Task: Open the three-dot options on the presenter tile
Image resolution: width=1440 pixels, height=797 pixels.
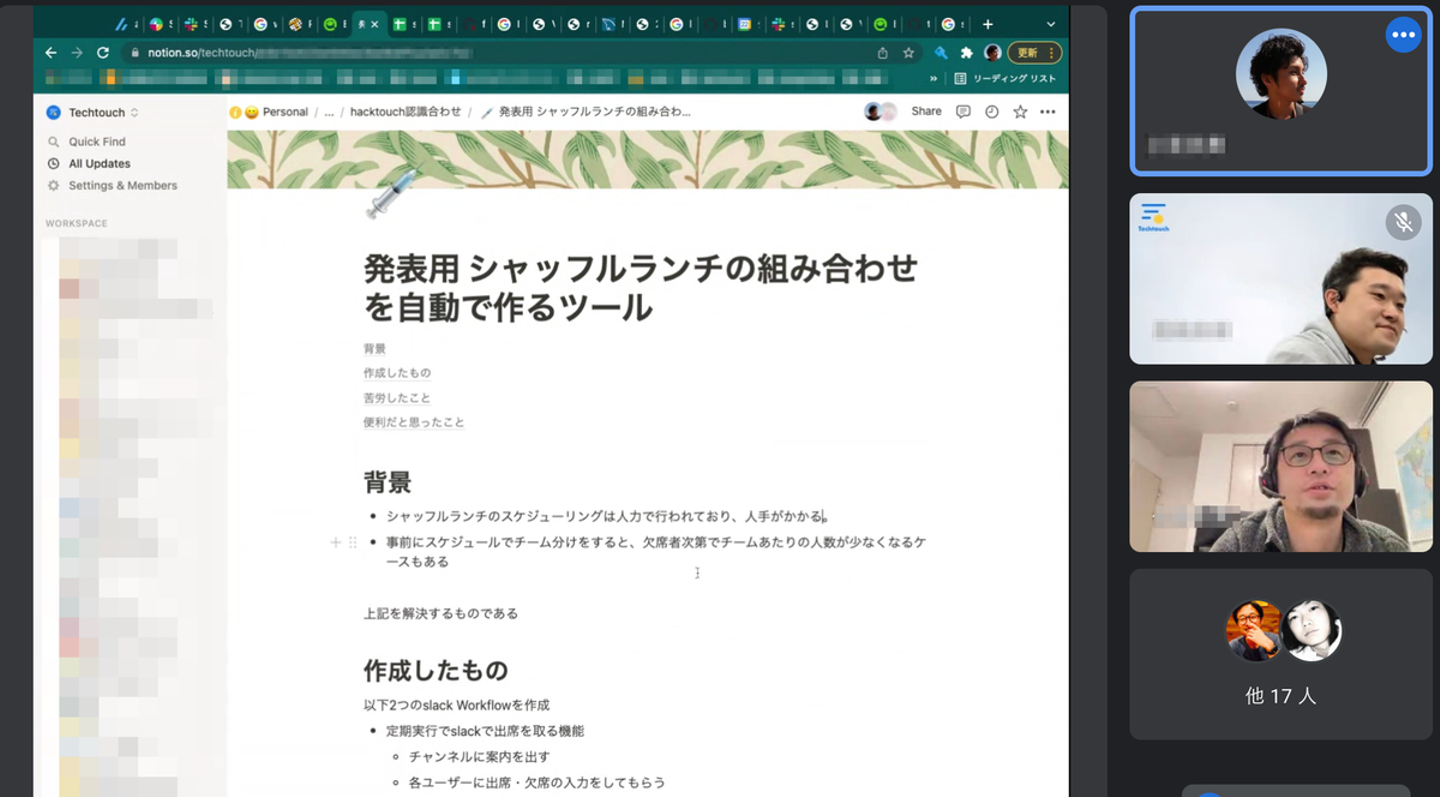Action: pos(1403,35)
